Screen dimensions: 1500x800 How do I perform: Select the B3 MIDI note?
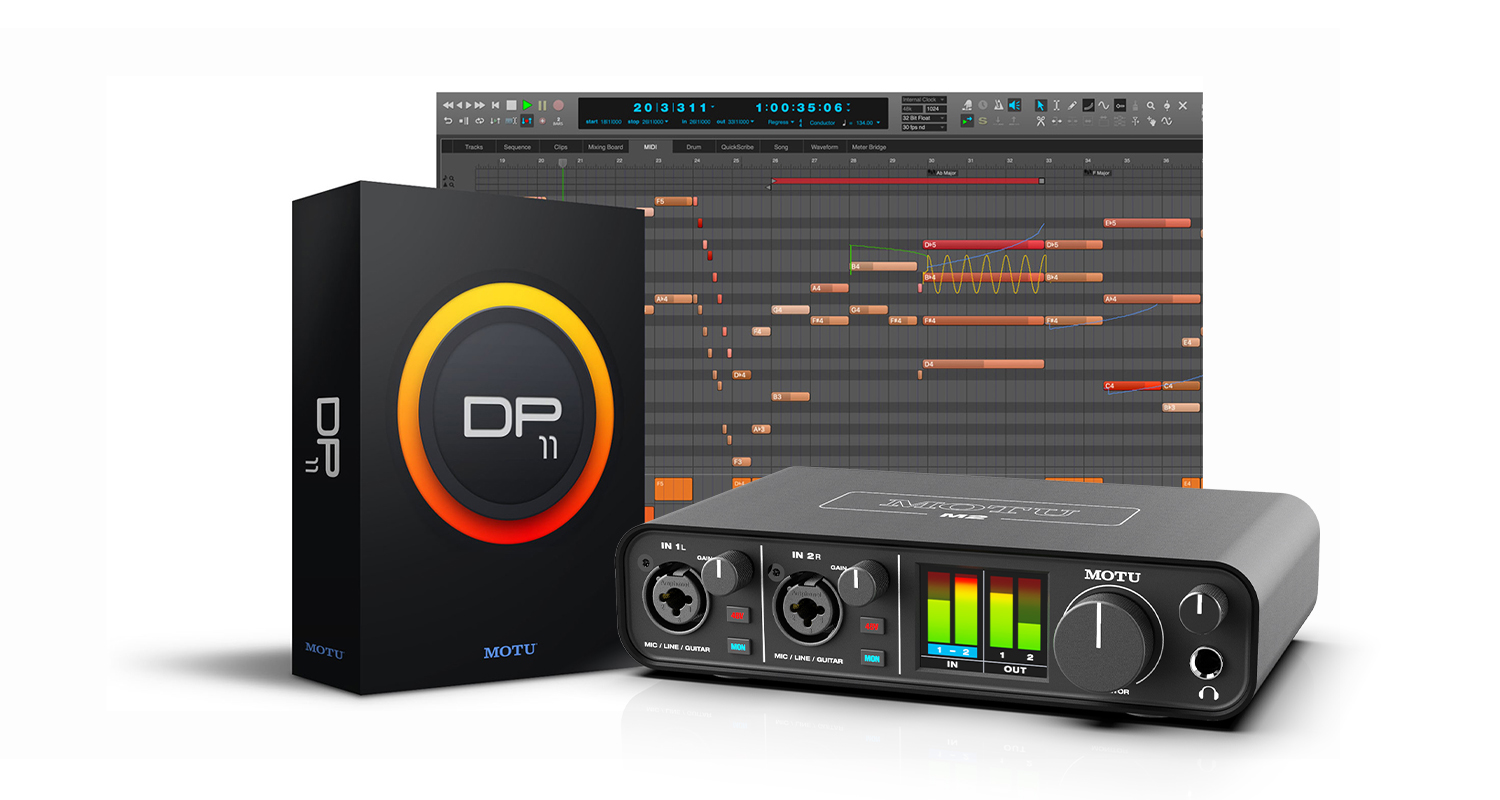(x=791, y=397)
